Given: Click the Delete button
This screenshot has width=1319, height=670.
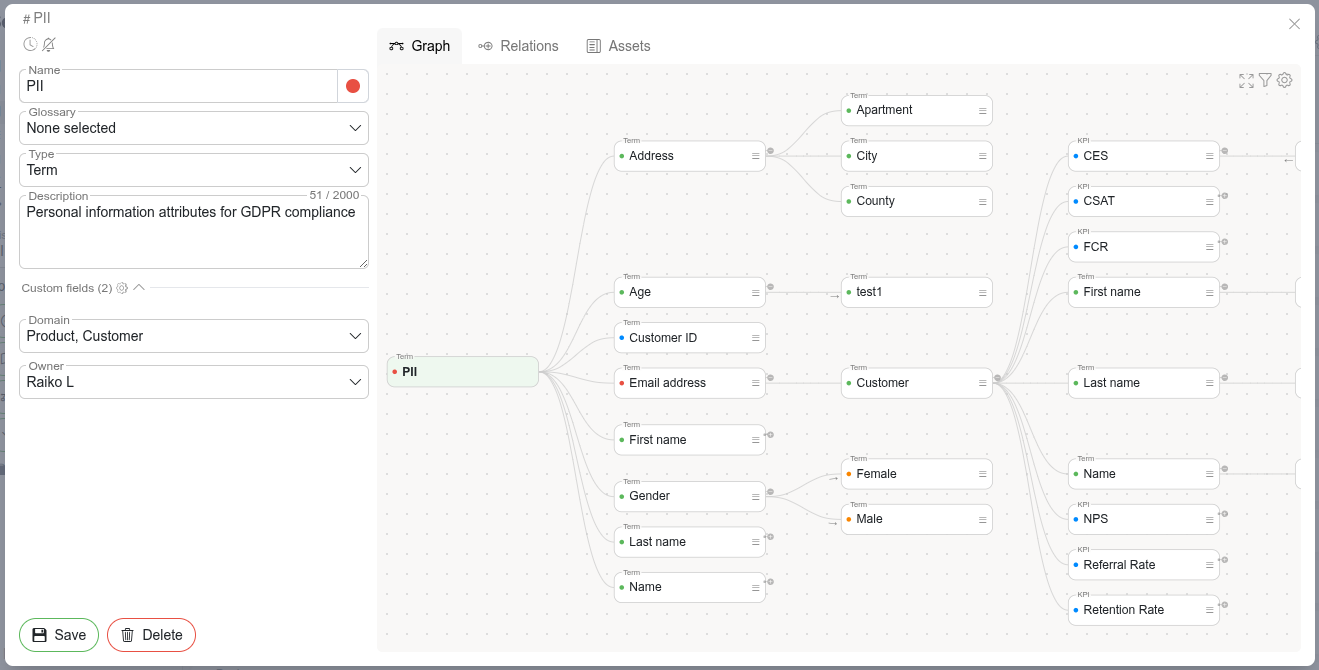Looking at the screenshot, I should tap(151, 635).
